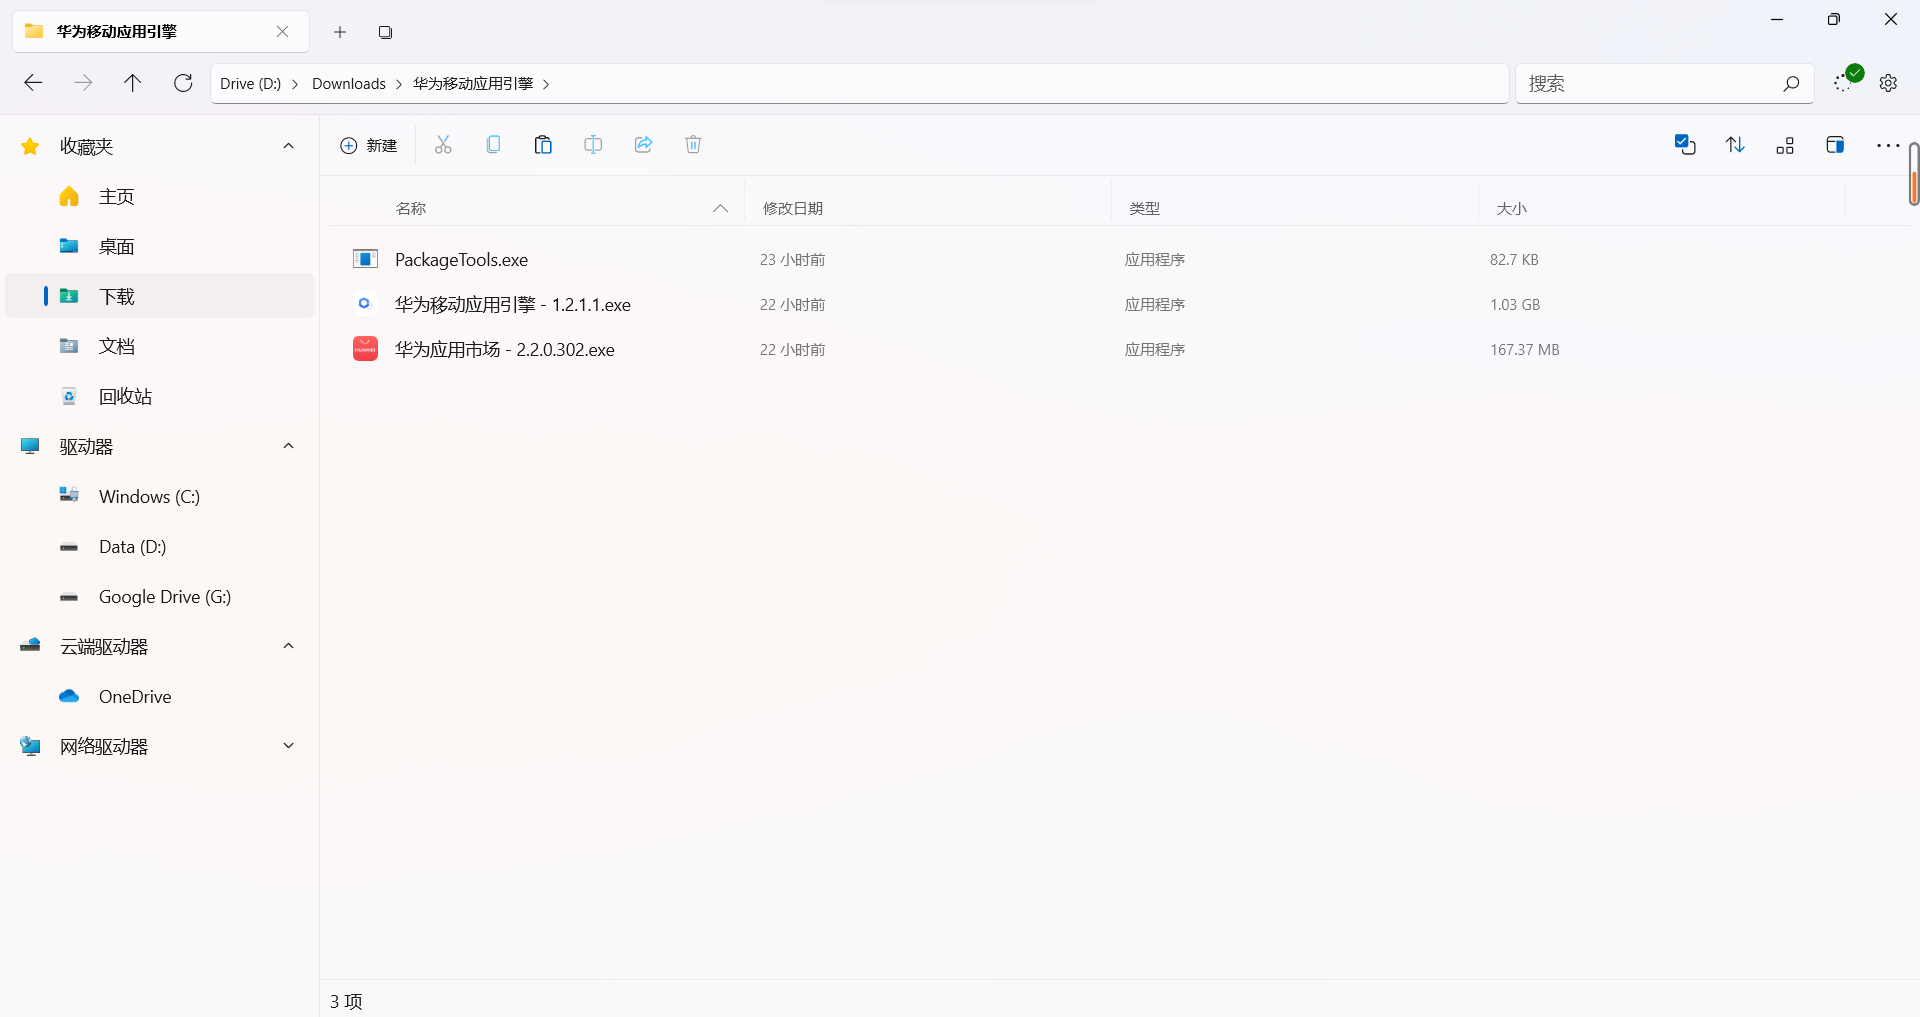Click the Rename icon in toolbar

coord(593,145)
